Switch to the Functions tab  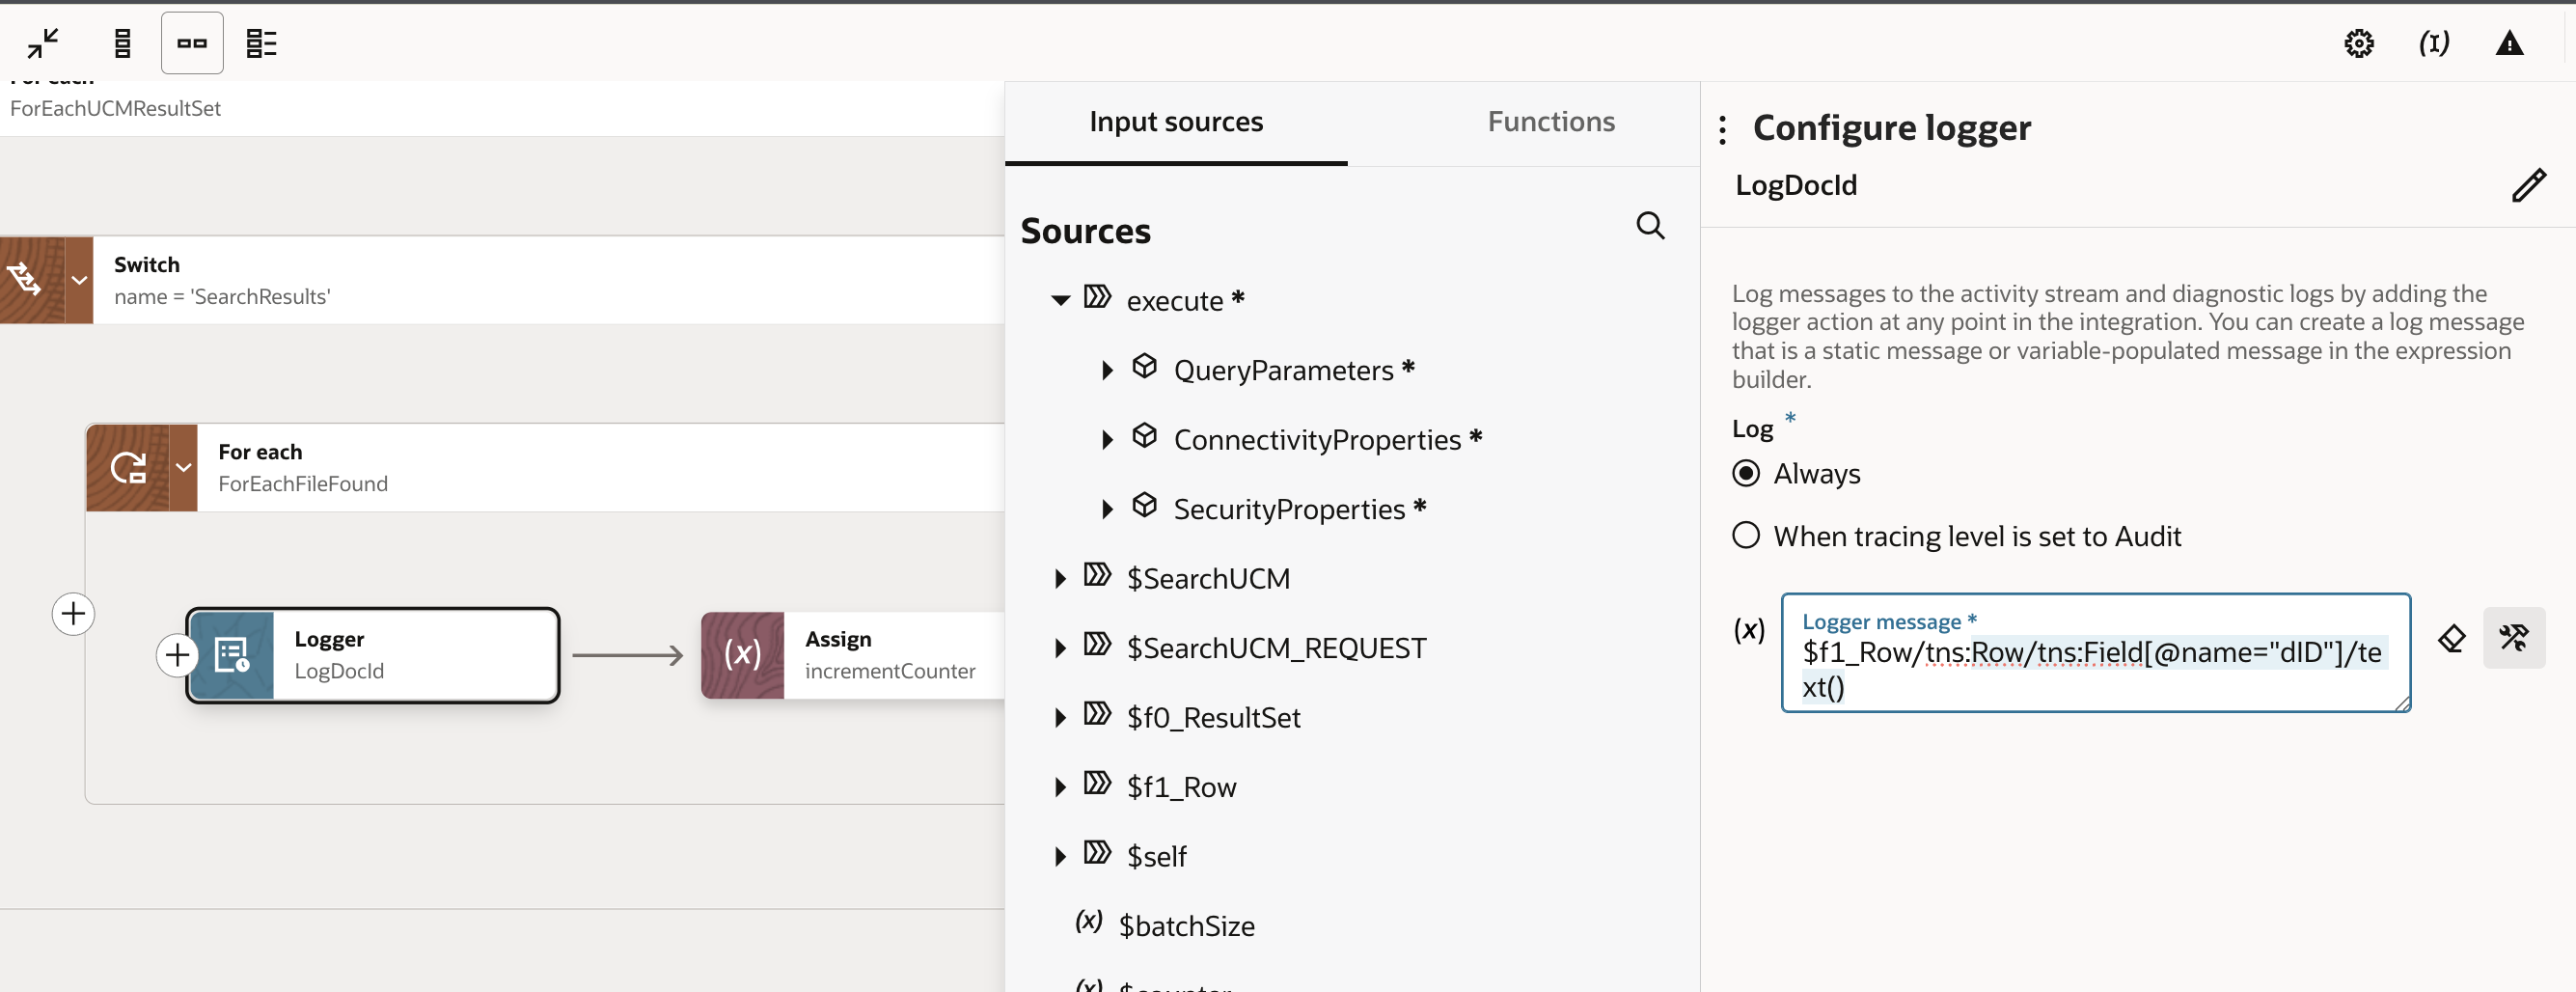[x=1551, y=121]
